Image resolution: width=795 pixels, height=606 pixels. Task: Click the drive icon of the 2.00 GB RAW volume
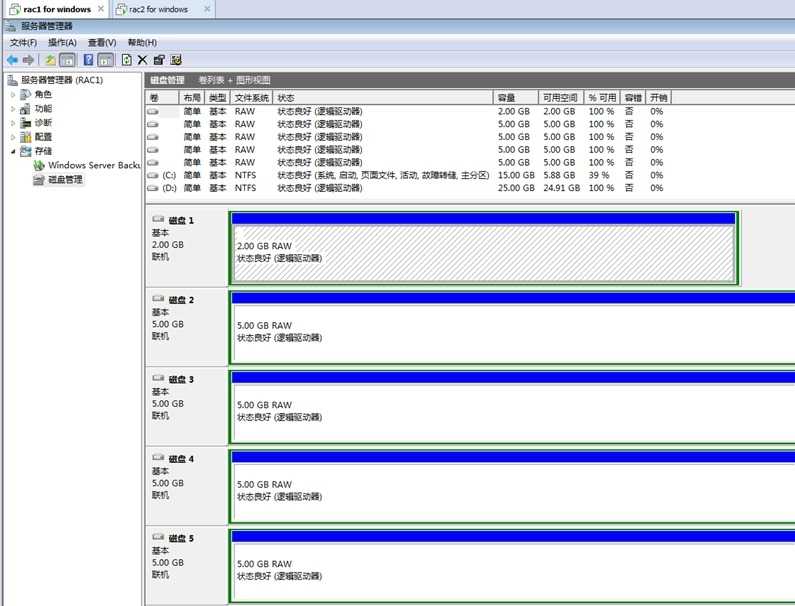point(153,112)
